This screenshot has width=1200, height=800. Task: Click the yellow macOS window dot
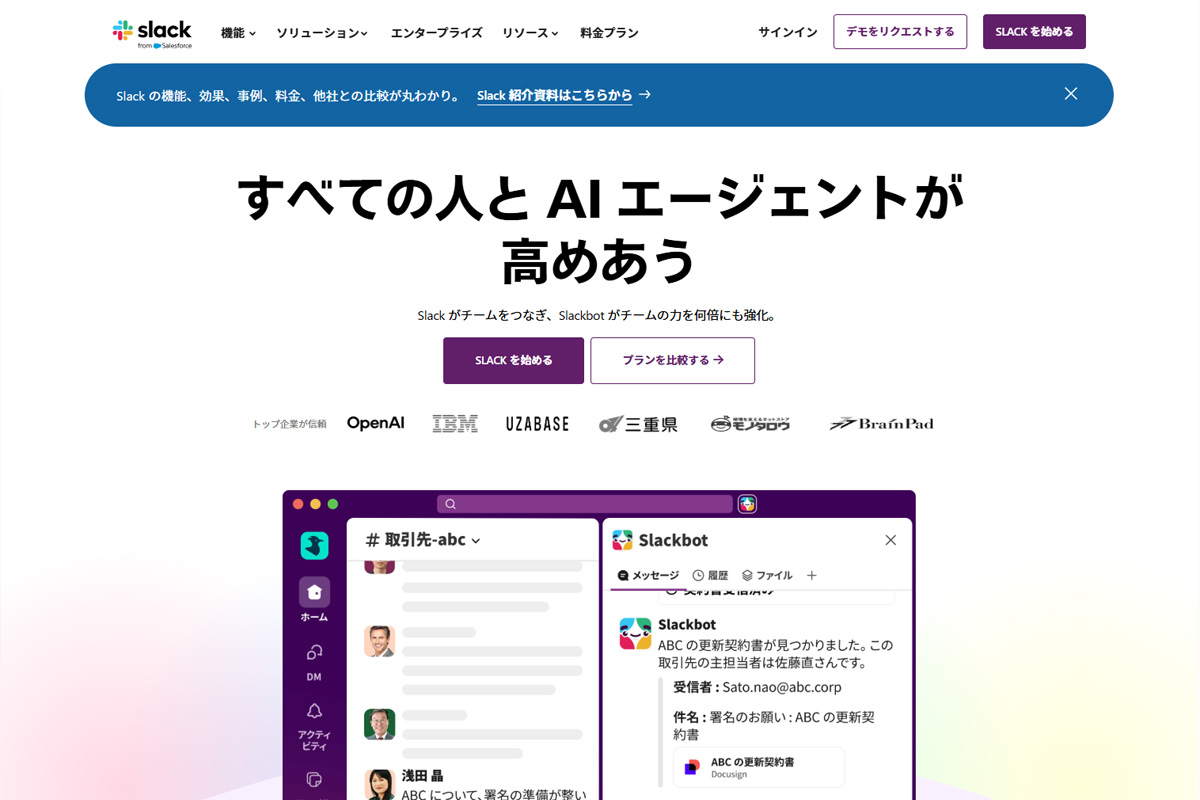(x=315, y=504)
